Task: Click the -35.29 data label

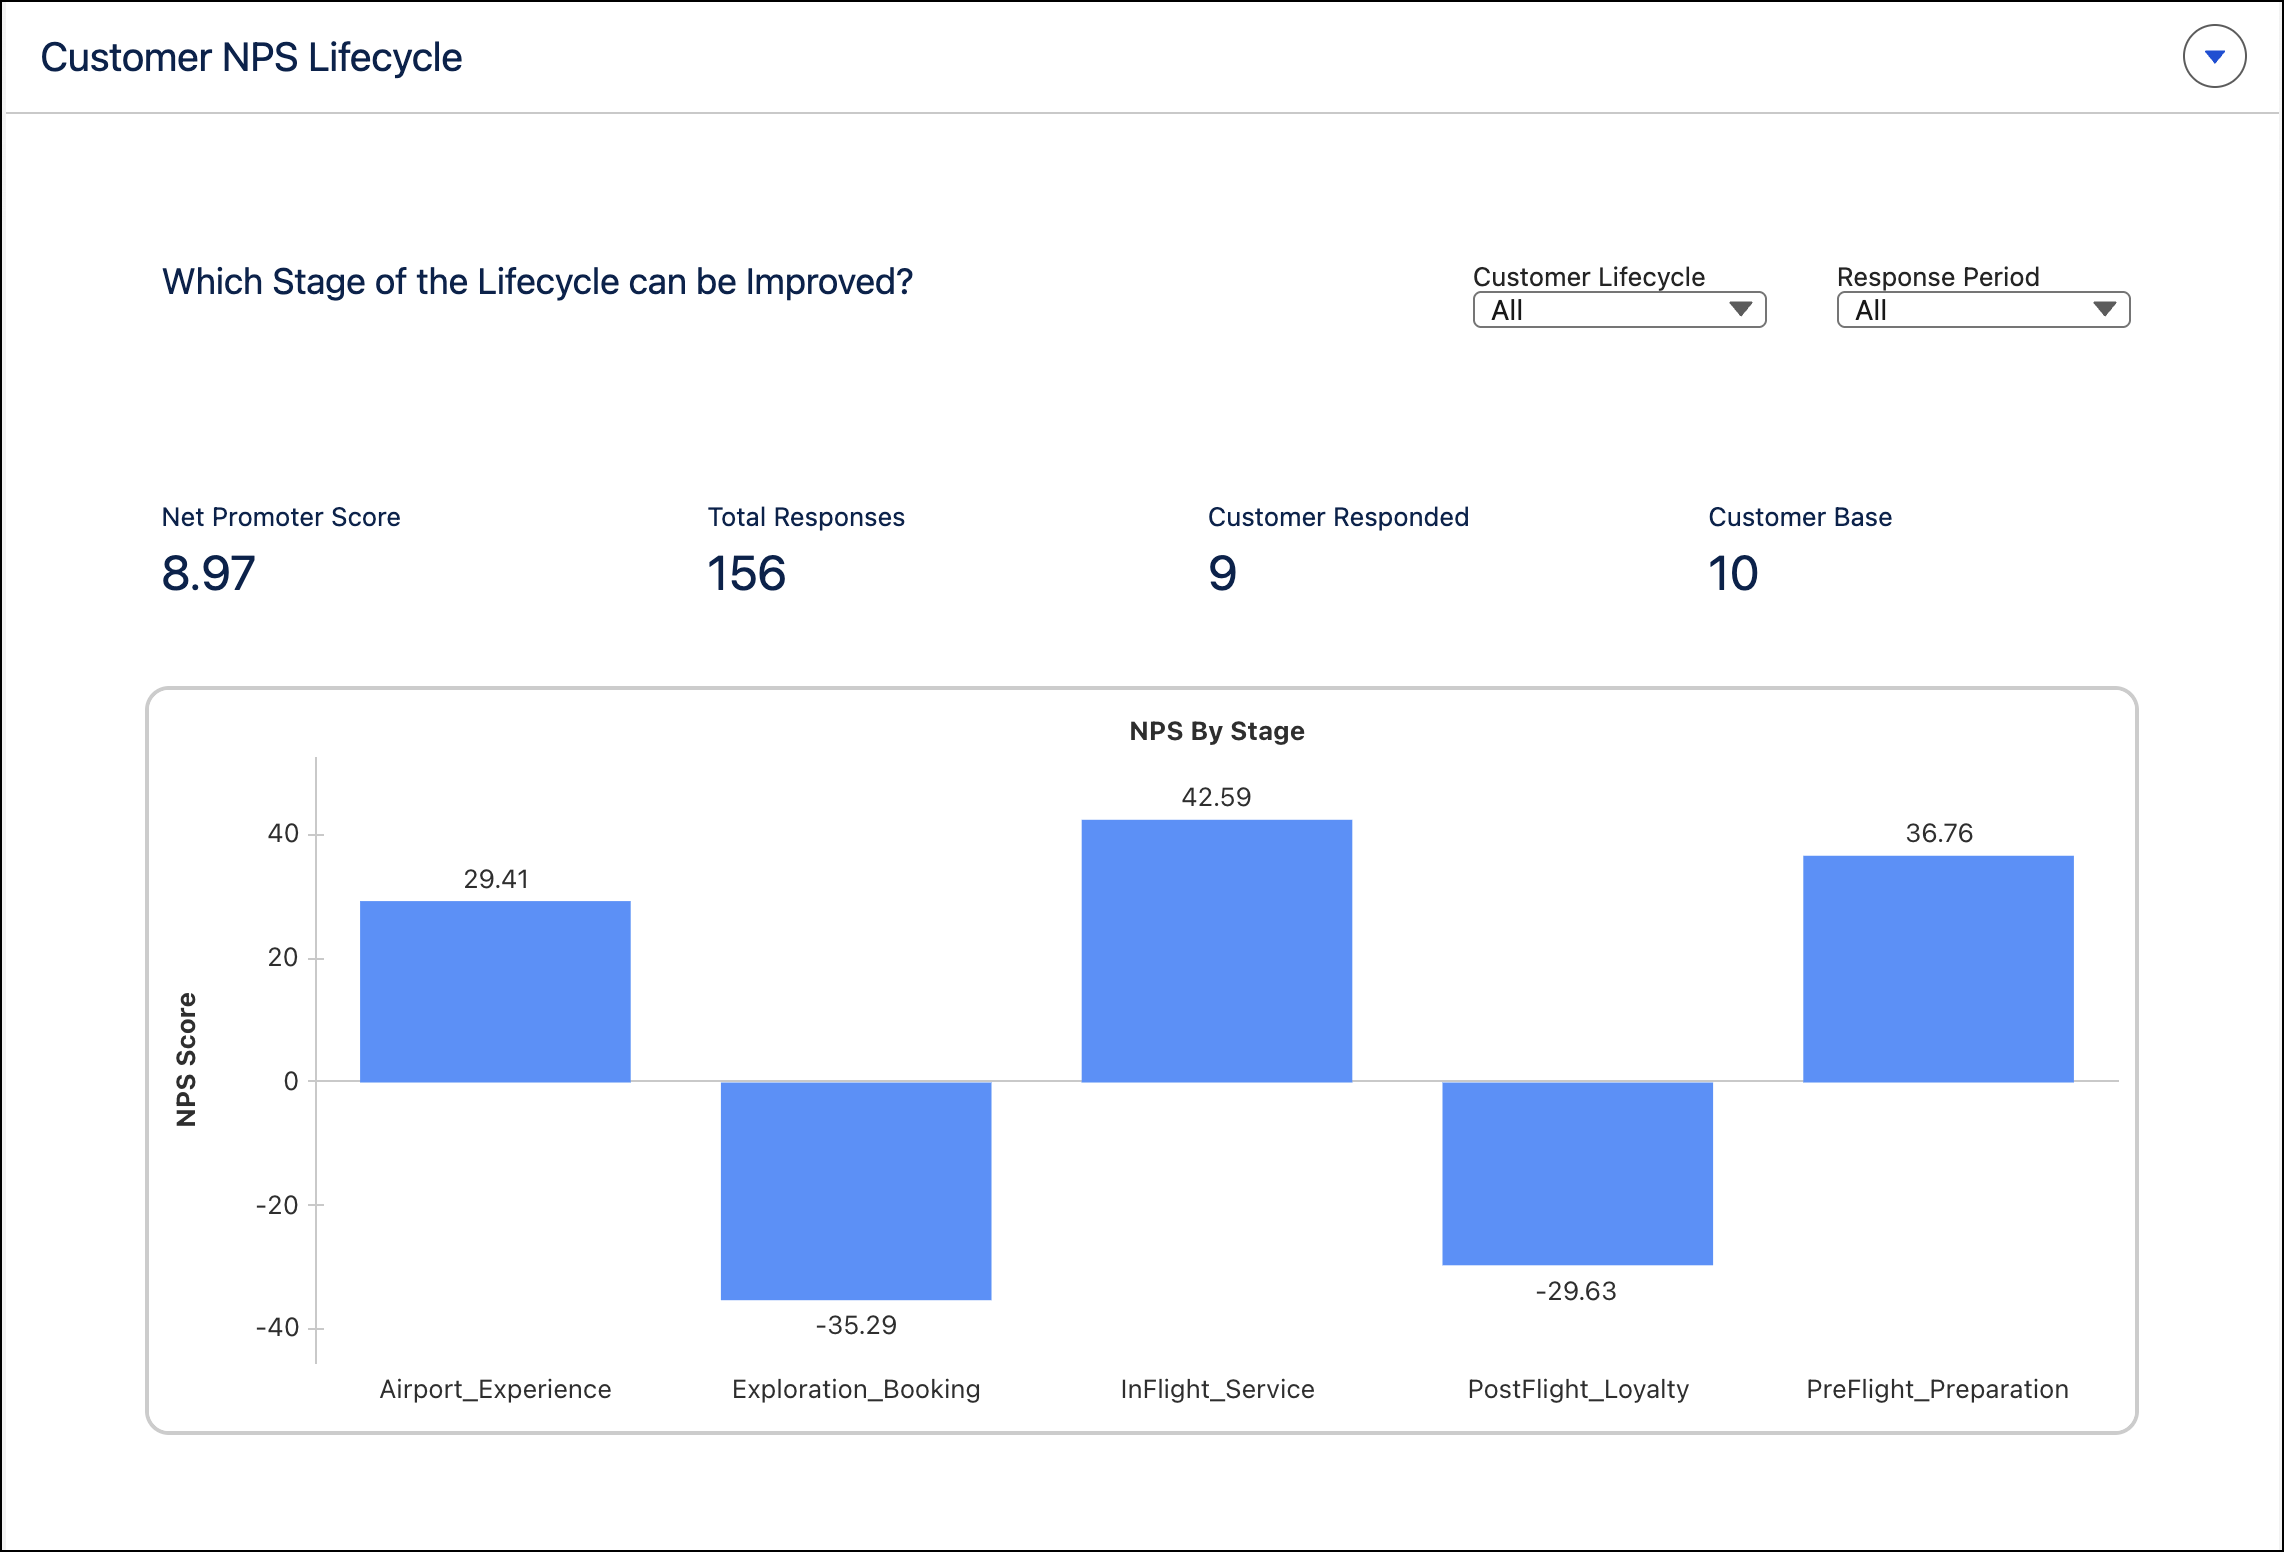Action: point(856,1325)
